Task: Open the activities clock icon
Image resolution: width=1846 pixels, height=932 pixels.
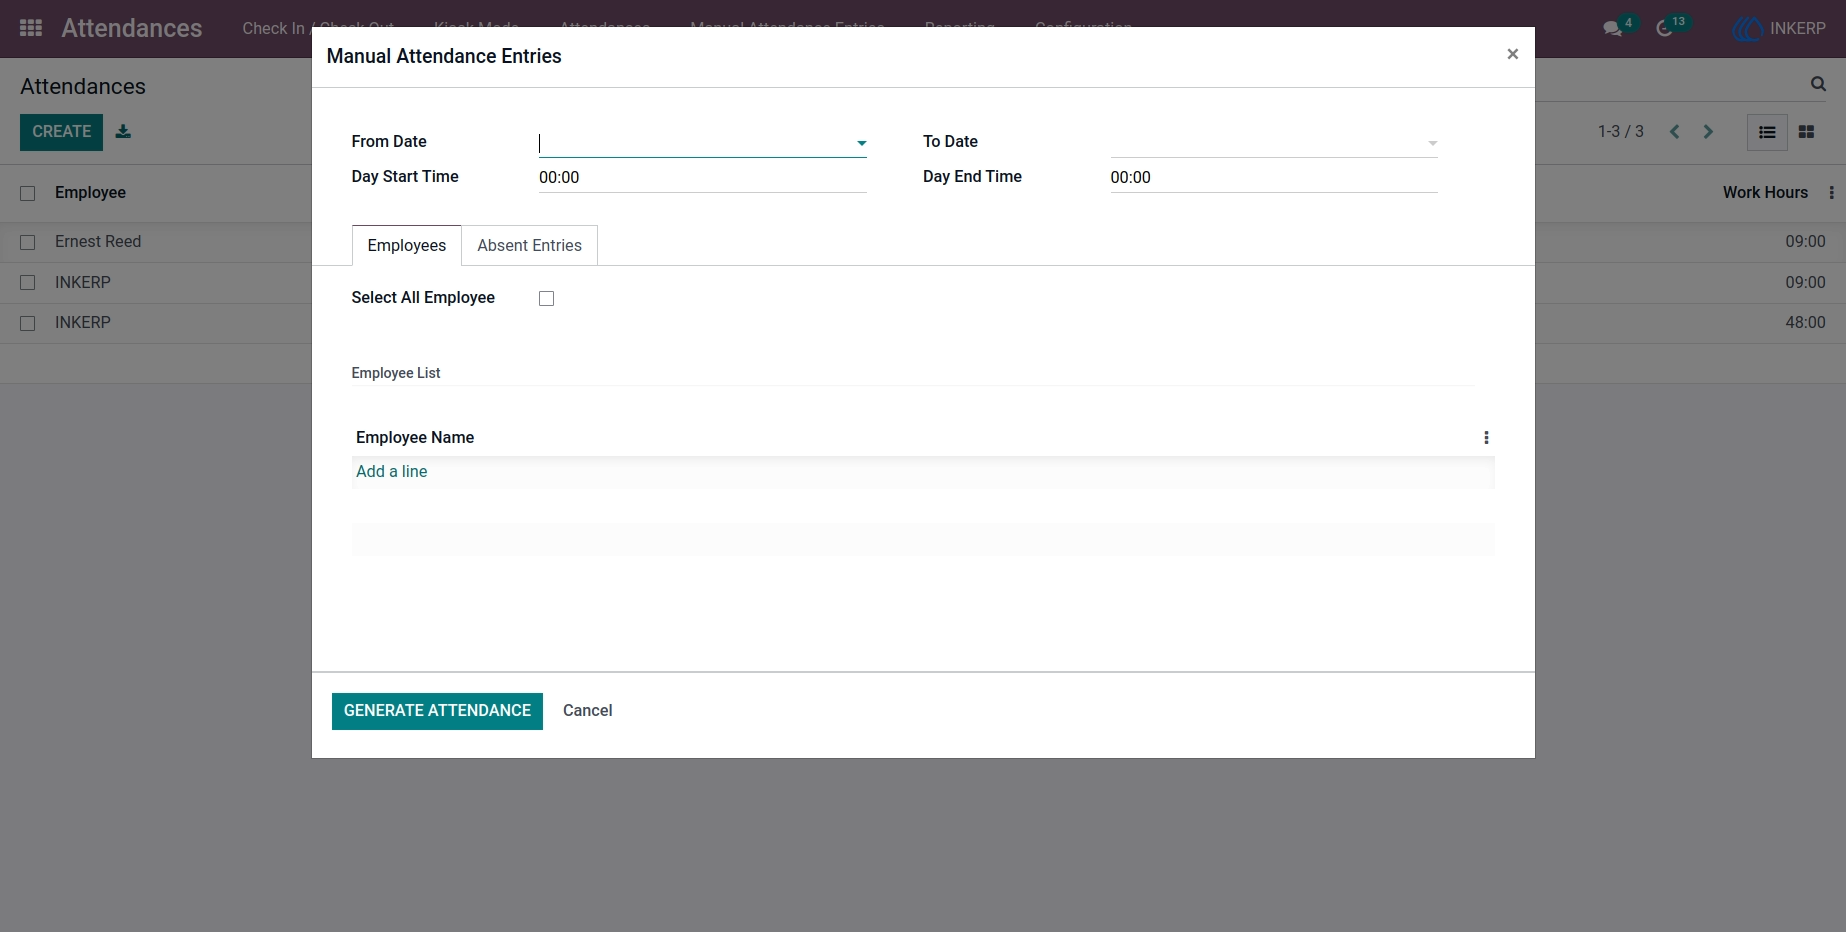Action: point(1664,29)
